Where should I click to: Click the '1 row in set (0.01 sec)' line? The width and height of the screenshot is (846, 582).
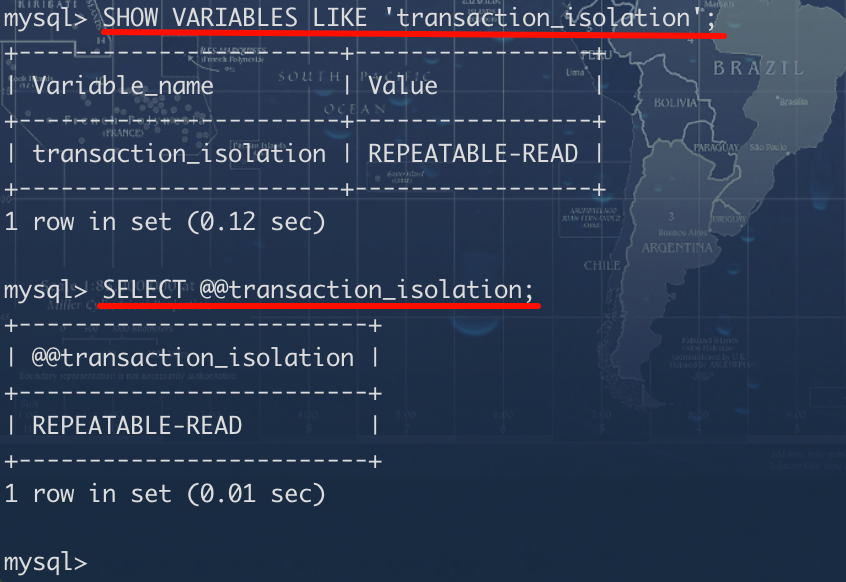[x=165, y=493]
